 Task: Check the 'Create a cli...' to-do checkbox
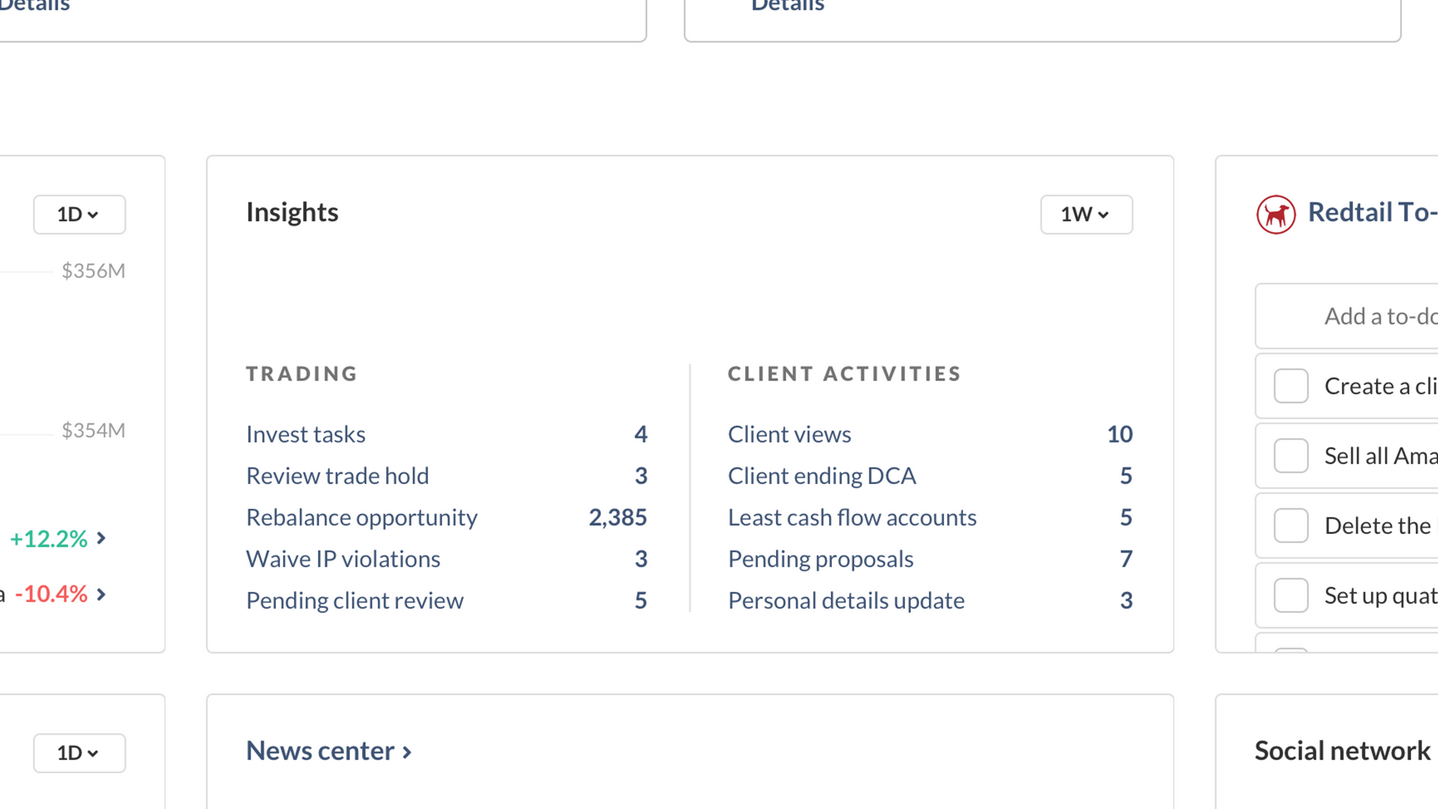point(1290,386)
